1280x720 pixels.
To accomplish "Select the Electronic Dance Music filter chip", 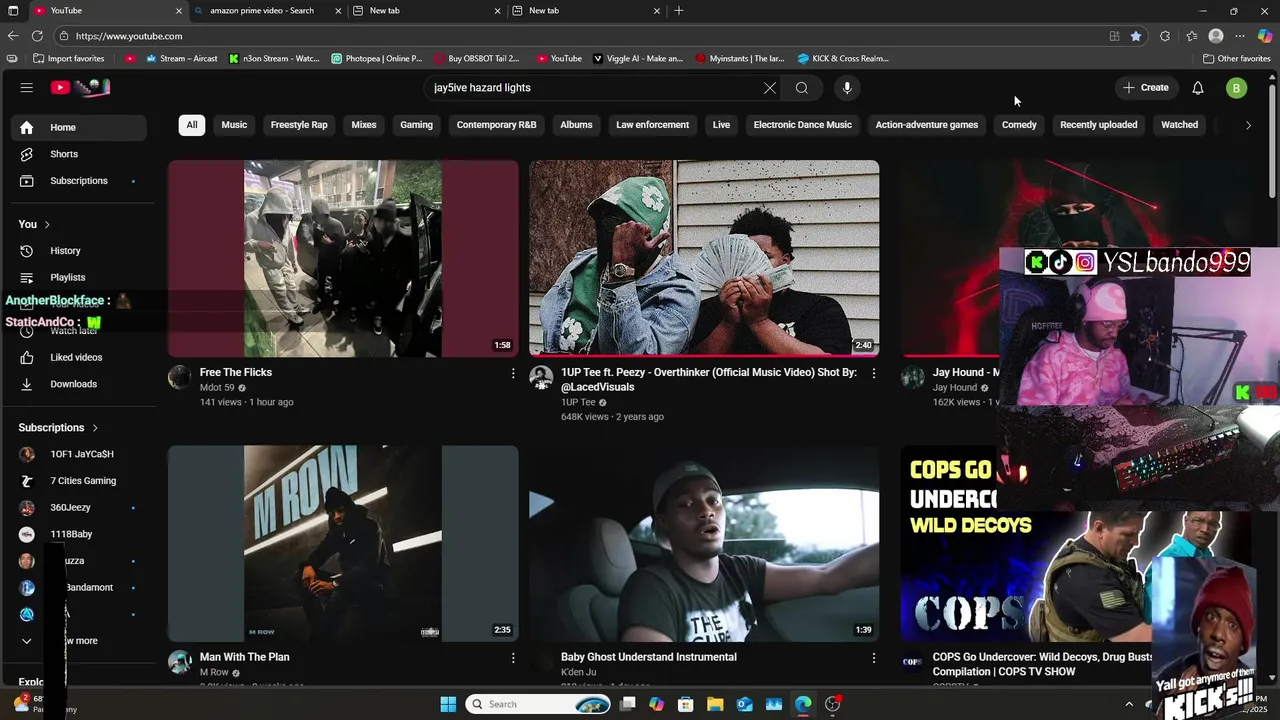I will (803, 125).
